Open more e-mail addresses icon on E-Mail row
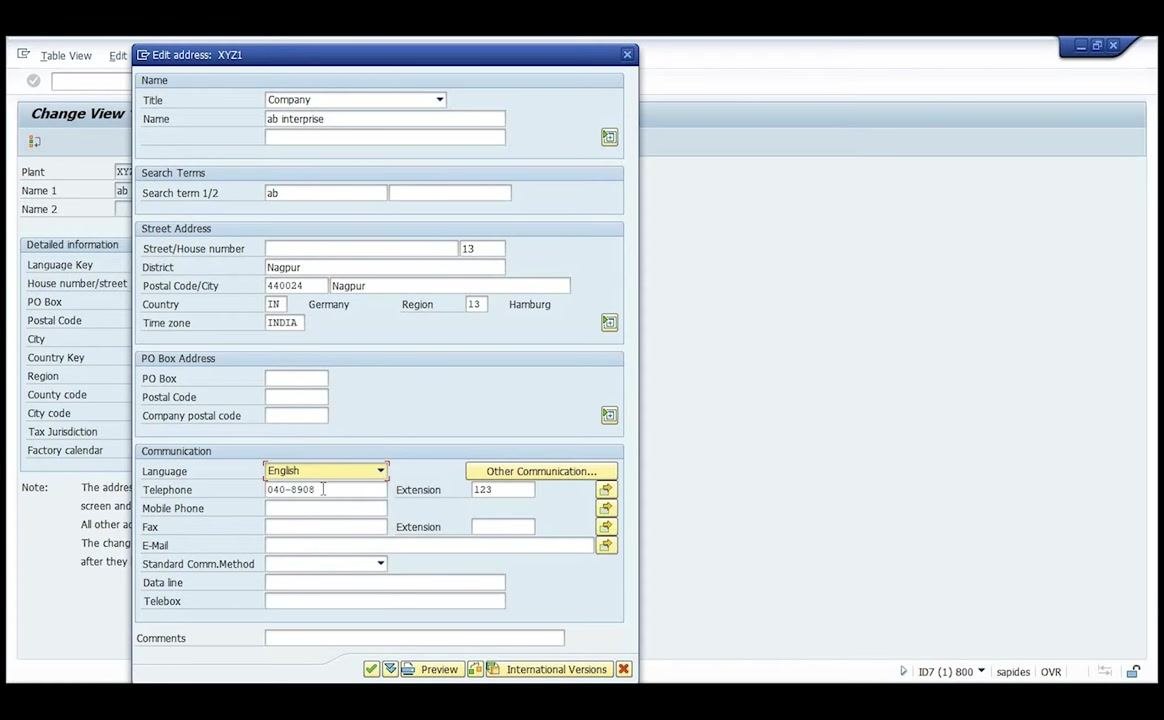1164x720 pixels. (x=606, y=546)
